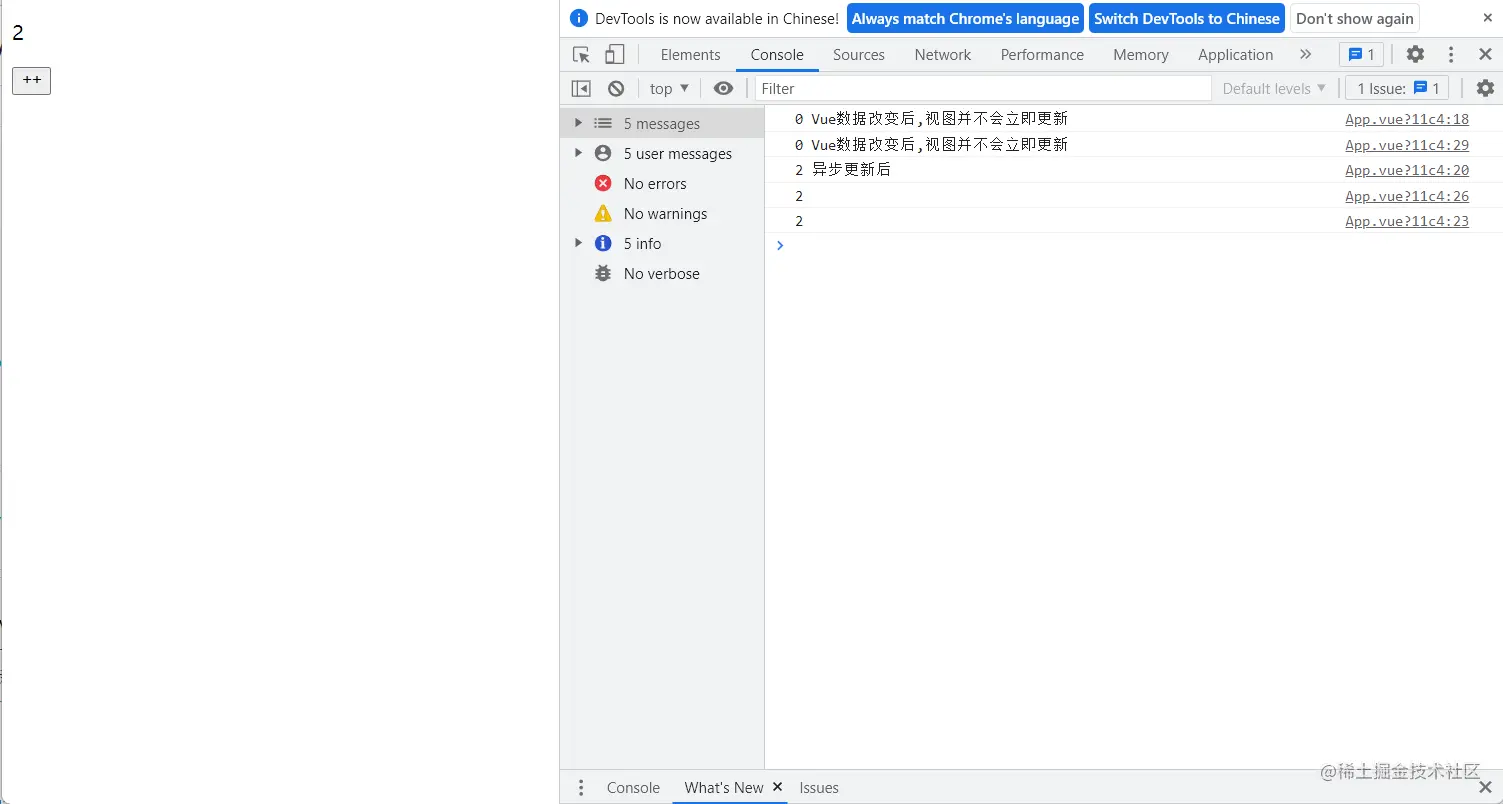Show console sidebar toggle icon
The width and height of the screenshot is (1503, 804).
coord(581,89)
